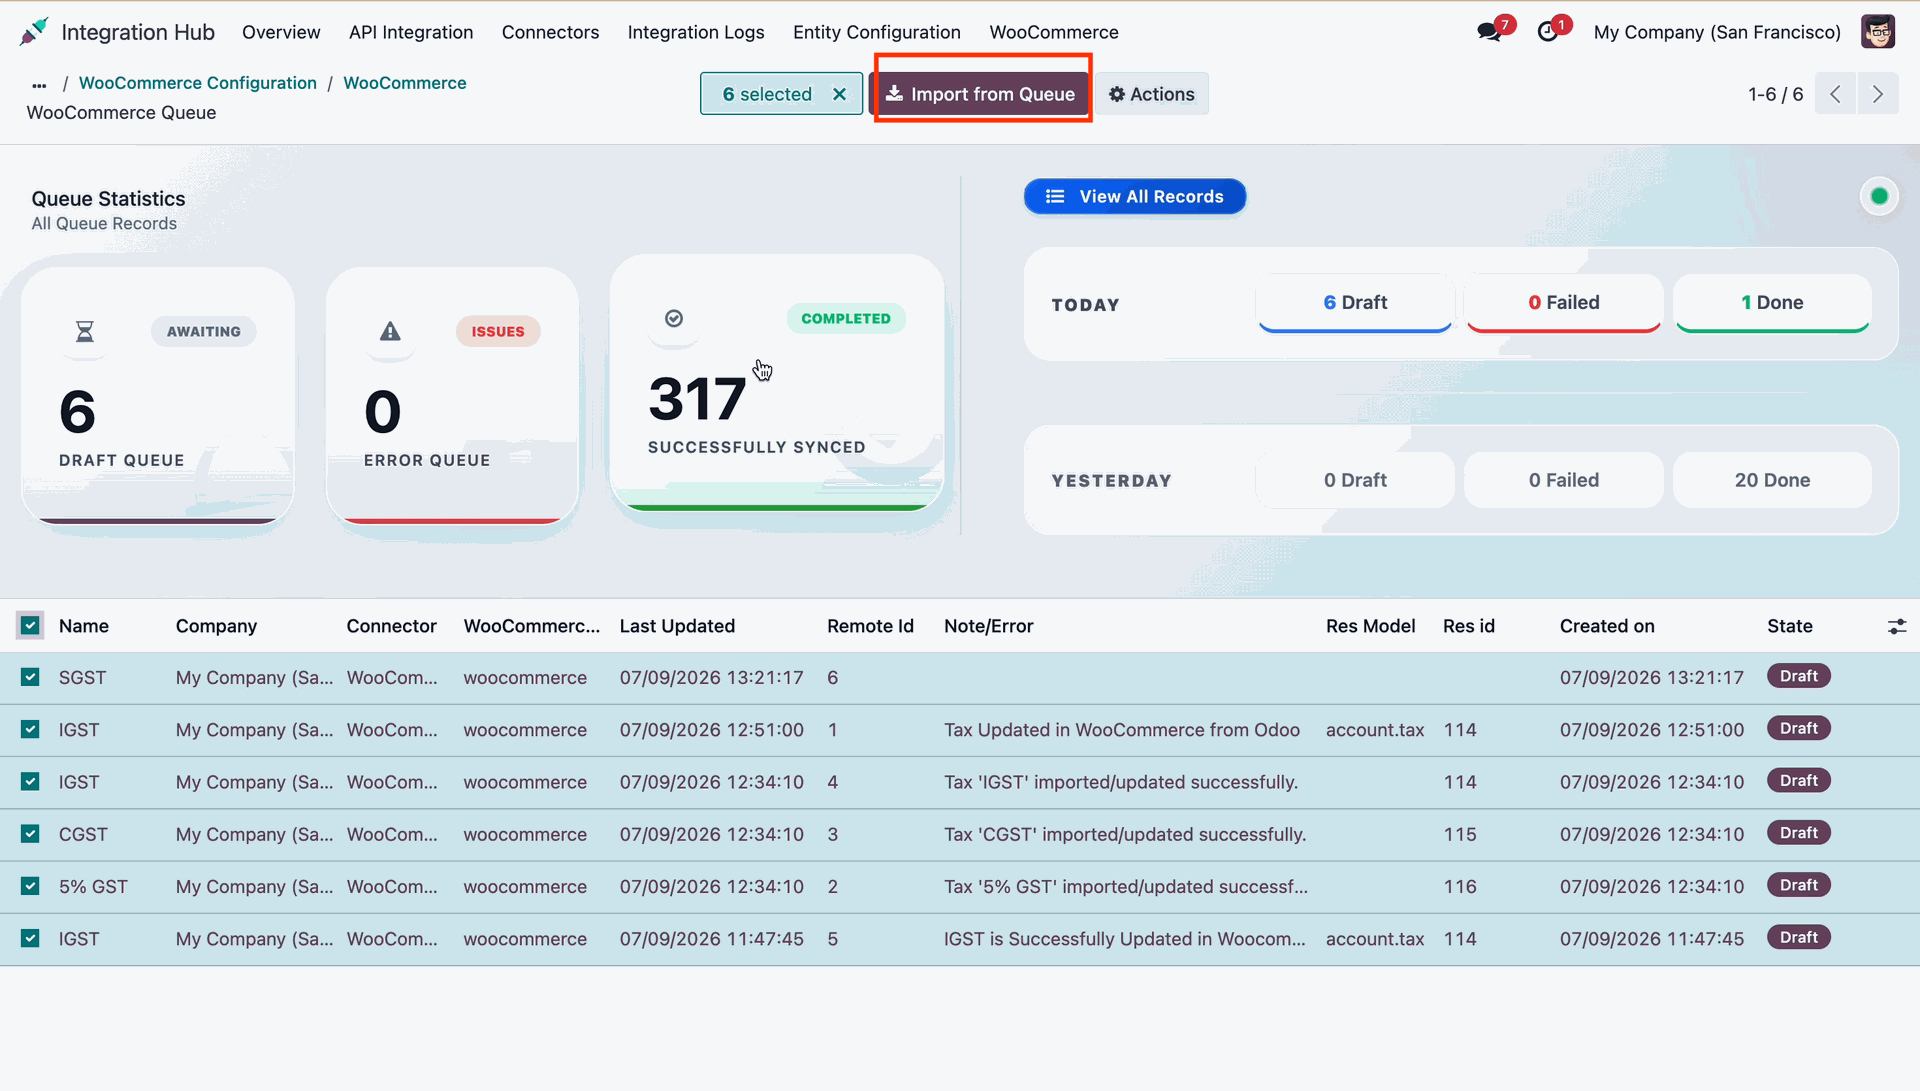Uncheck the 5% GST row checkbox
This screenshot has height=1091, width=1920.
pyautogui.click(x=30, y=887)
